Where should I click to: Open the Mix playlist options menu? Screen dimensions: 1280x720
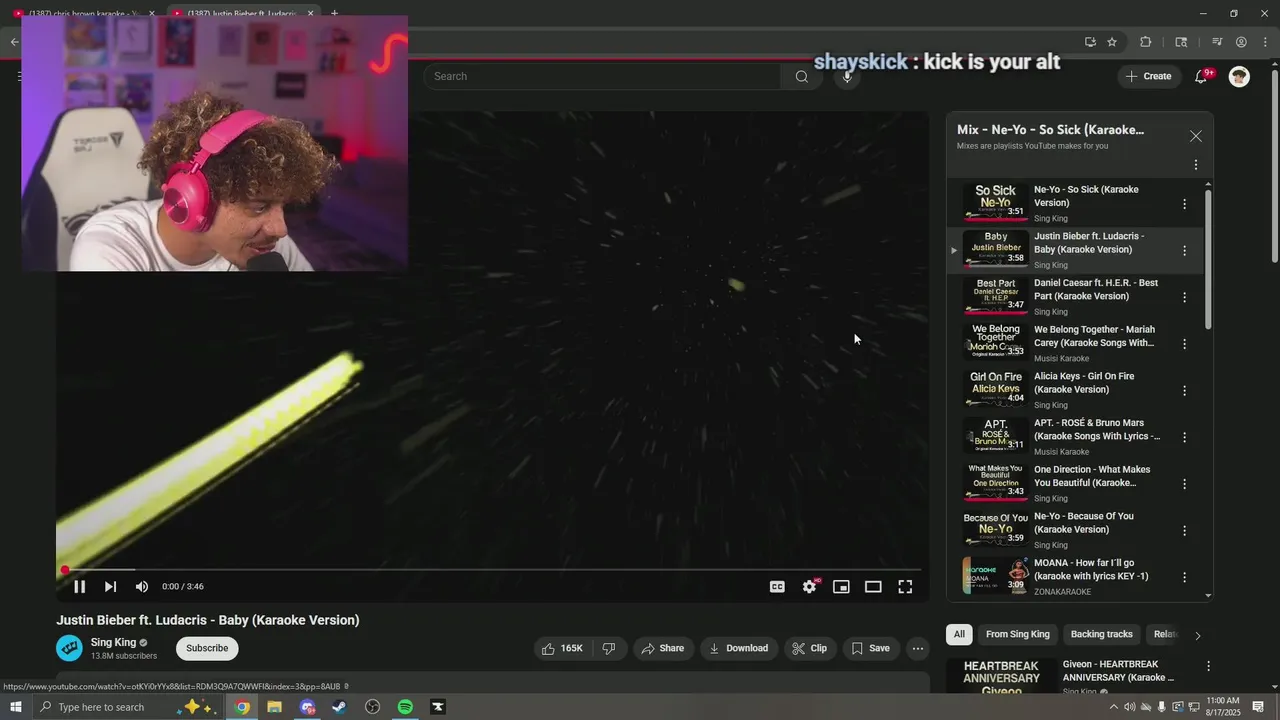(x=1196, y=165)
